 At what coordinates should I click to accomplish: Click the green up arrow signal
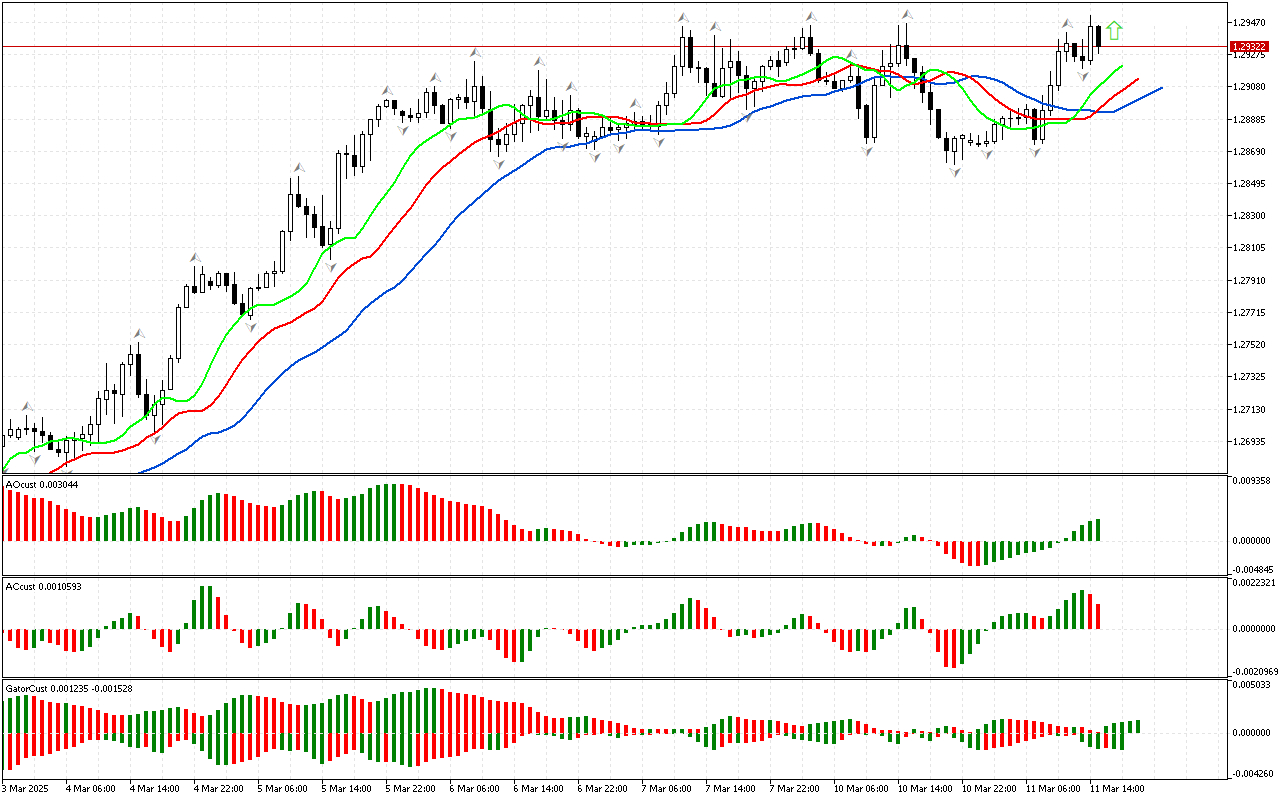[x=1114, y=31]
